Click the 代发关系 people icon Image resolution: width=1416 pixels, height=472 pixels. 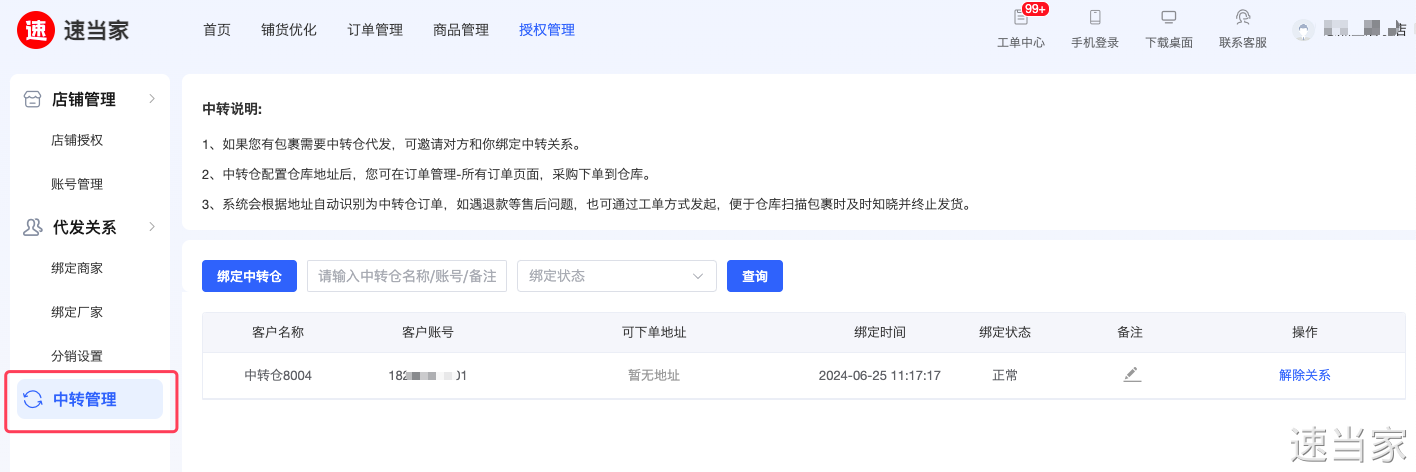click(x=33, y=227)
